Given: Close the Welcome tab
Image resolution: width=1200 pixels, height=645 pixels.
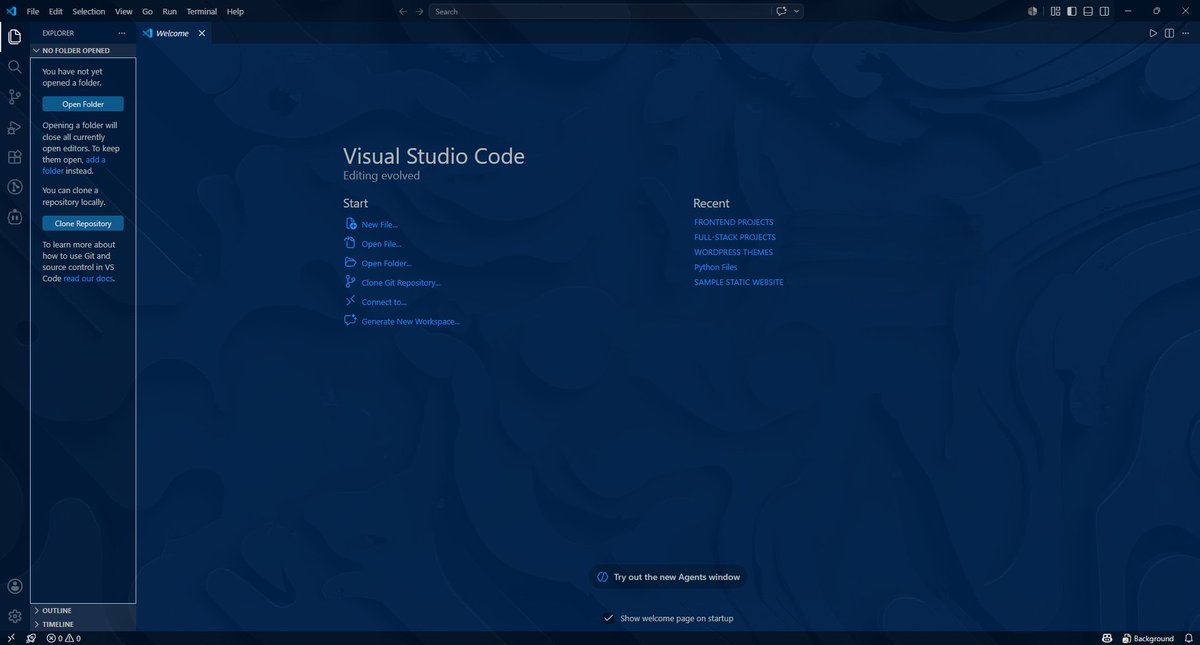Looking at the screenshot, I should click(201, 33).
